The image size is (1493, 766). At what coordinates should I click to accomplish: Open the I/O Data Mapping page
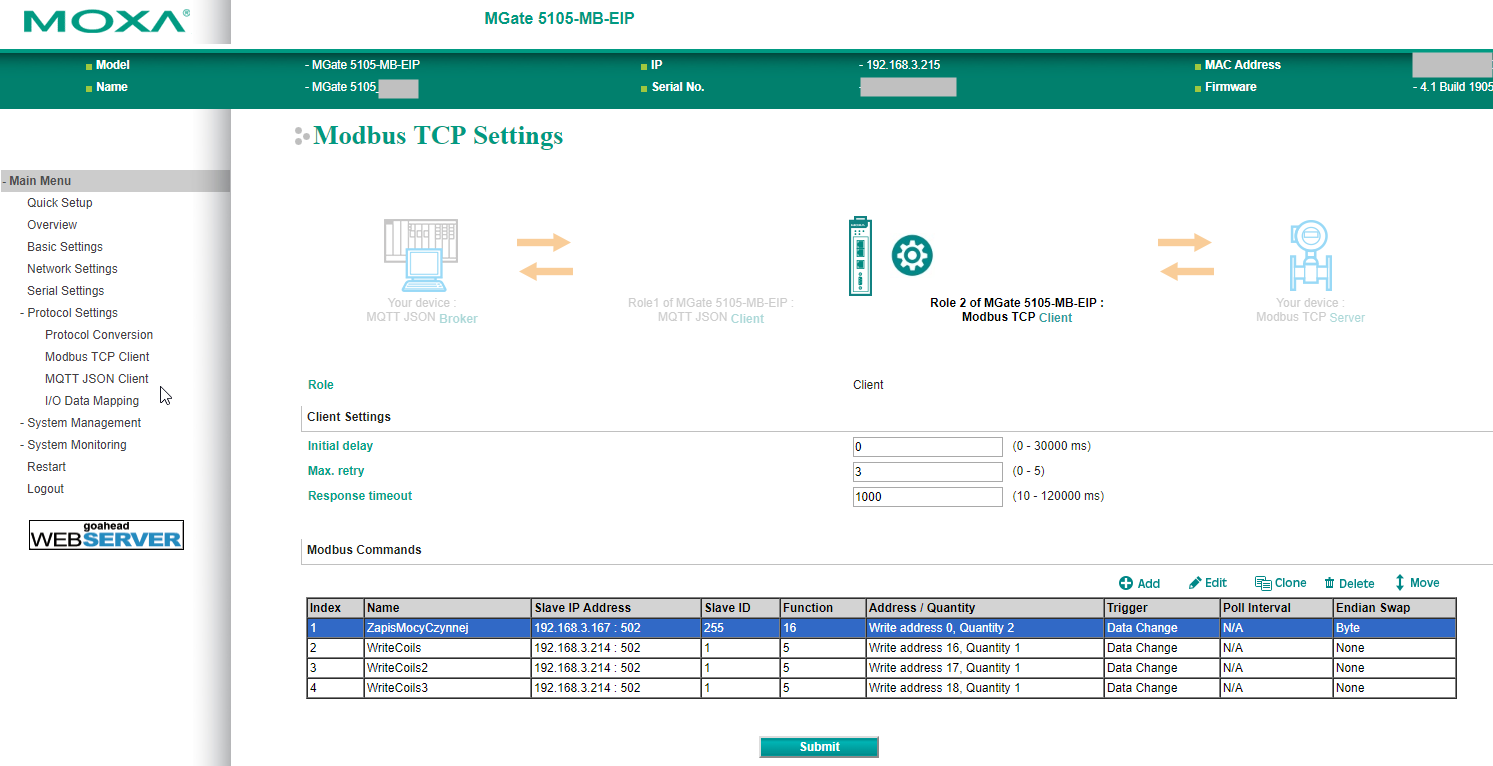tap(92, 401)
